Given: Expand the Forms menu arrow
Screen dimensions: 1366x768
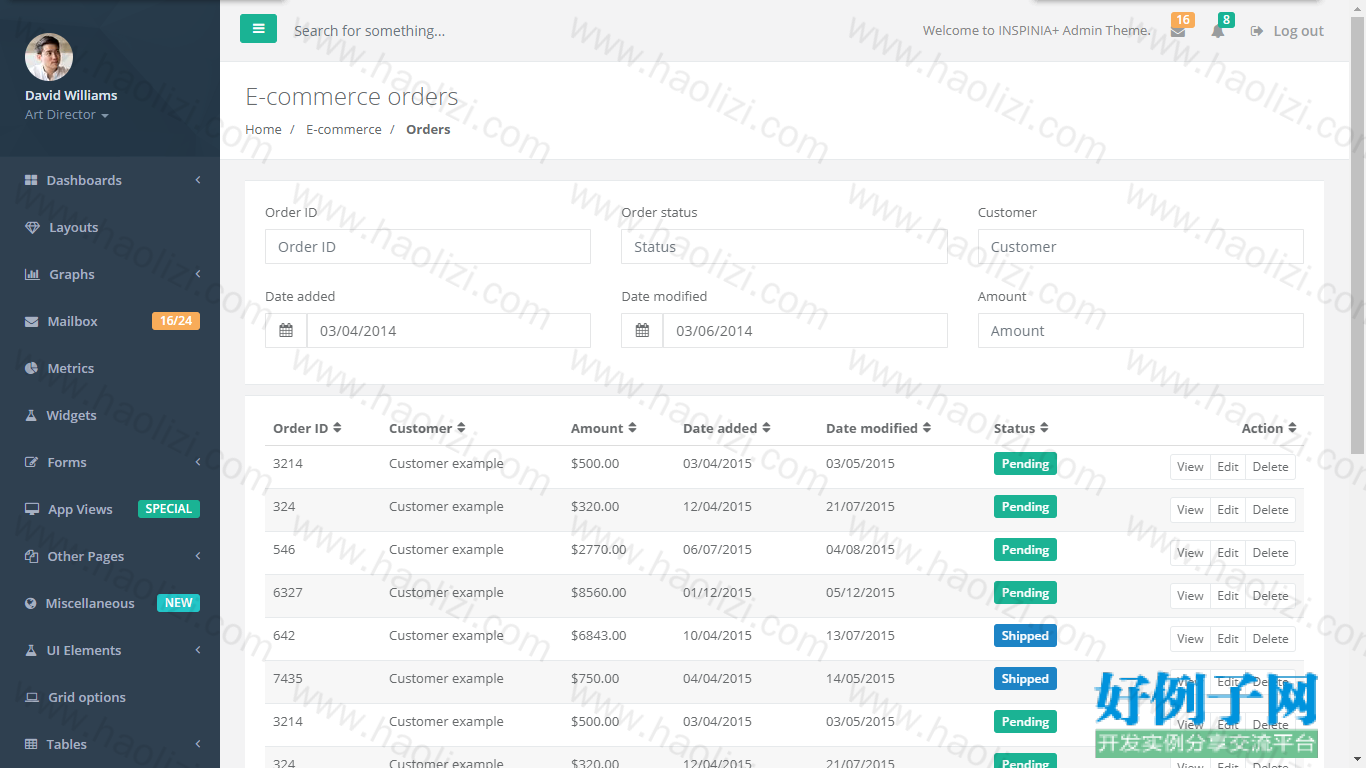Looking at the screenshot, I should (x=198, y=462).
